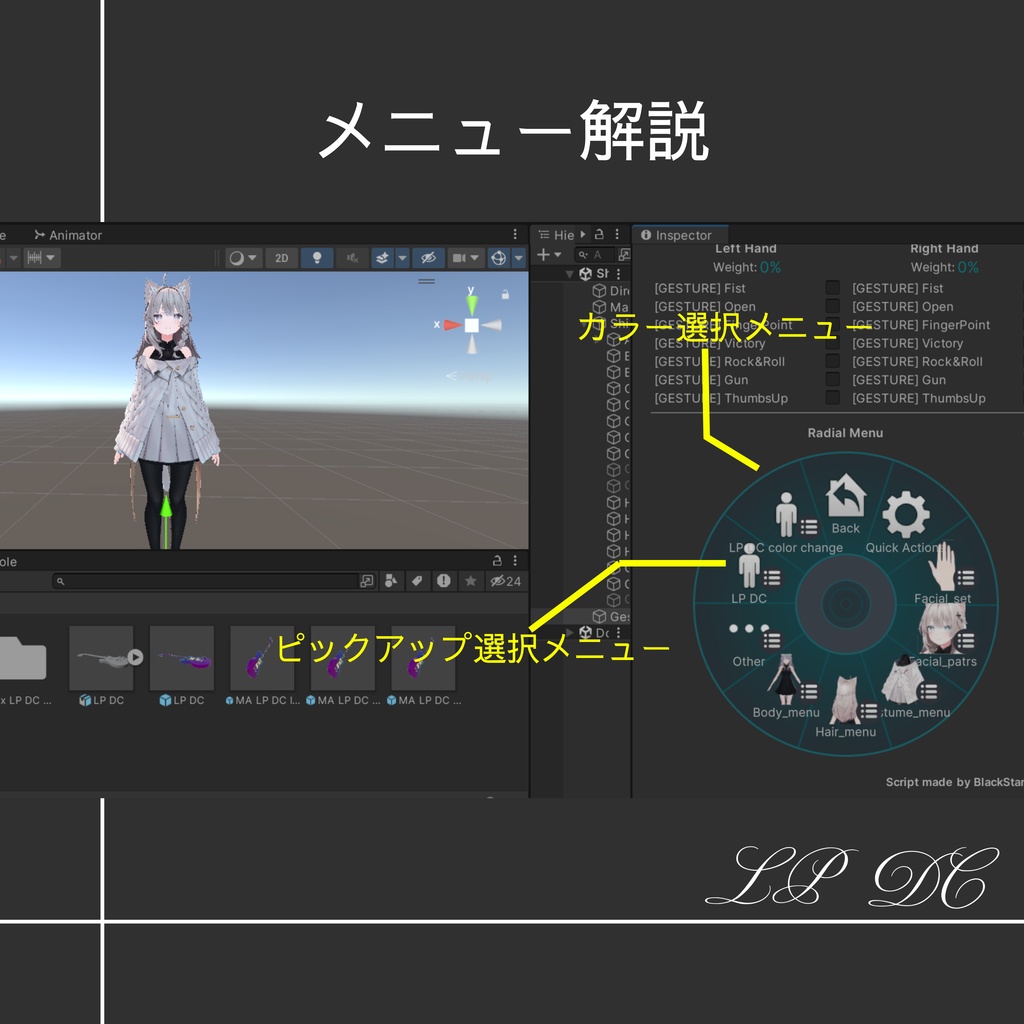Toggle Left Hand Fist gesture checkbox
This screenshot has height=1024, width=1024.
[832, 288]
